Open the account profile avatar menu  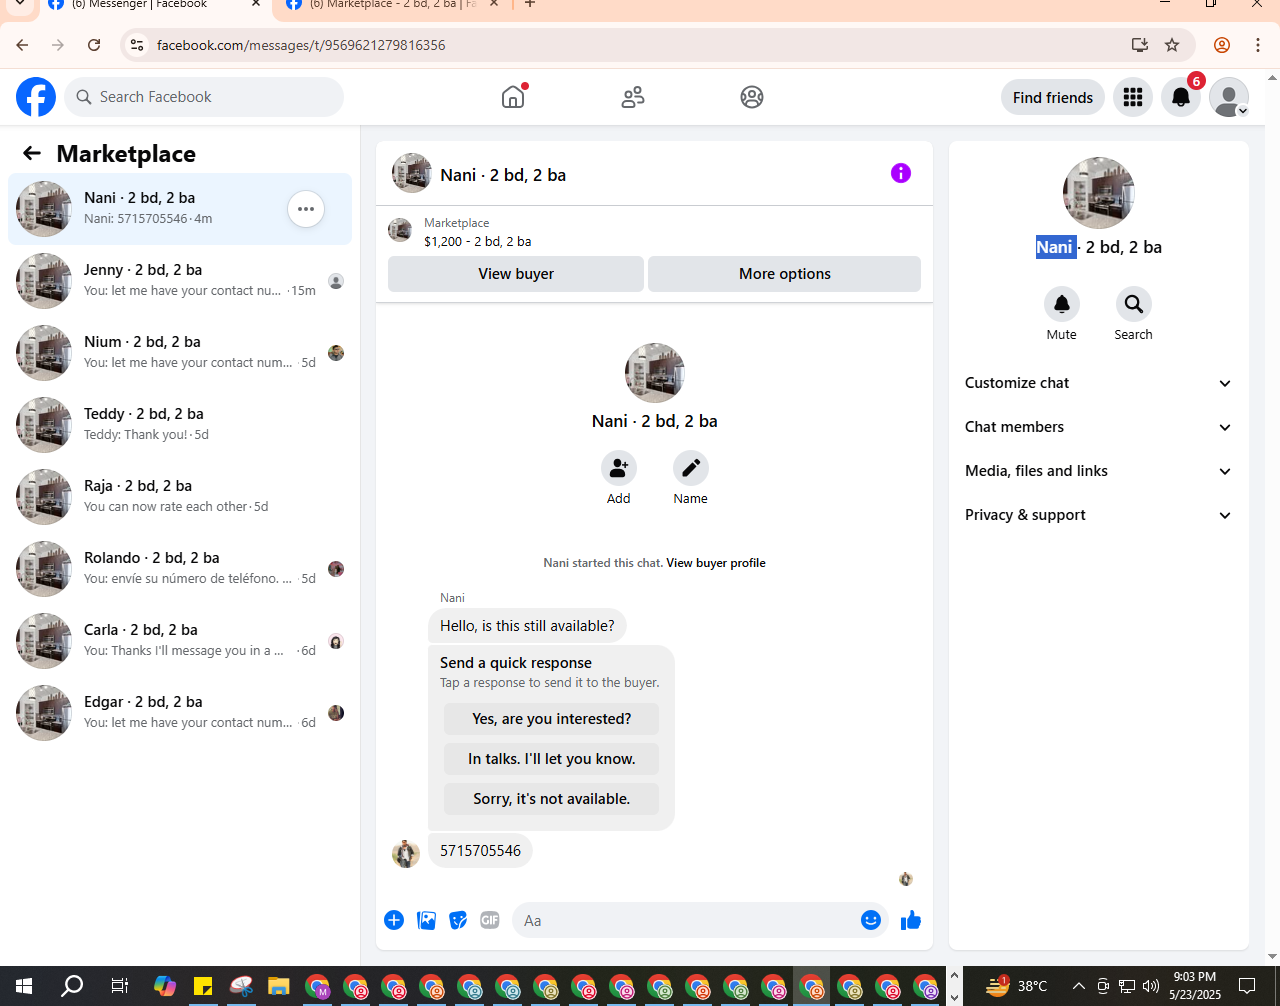click(1229, 97)
